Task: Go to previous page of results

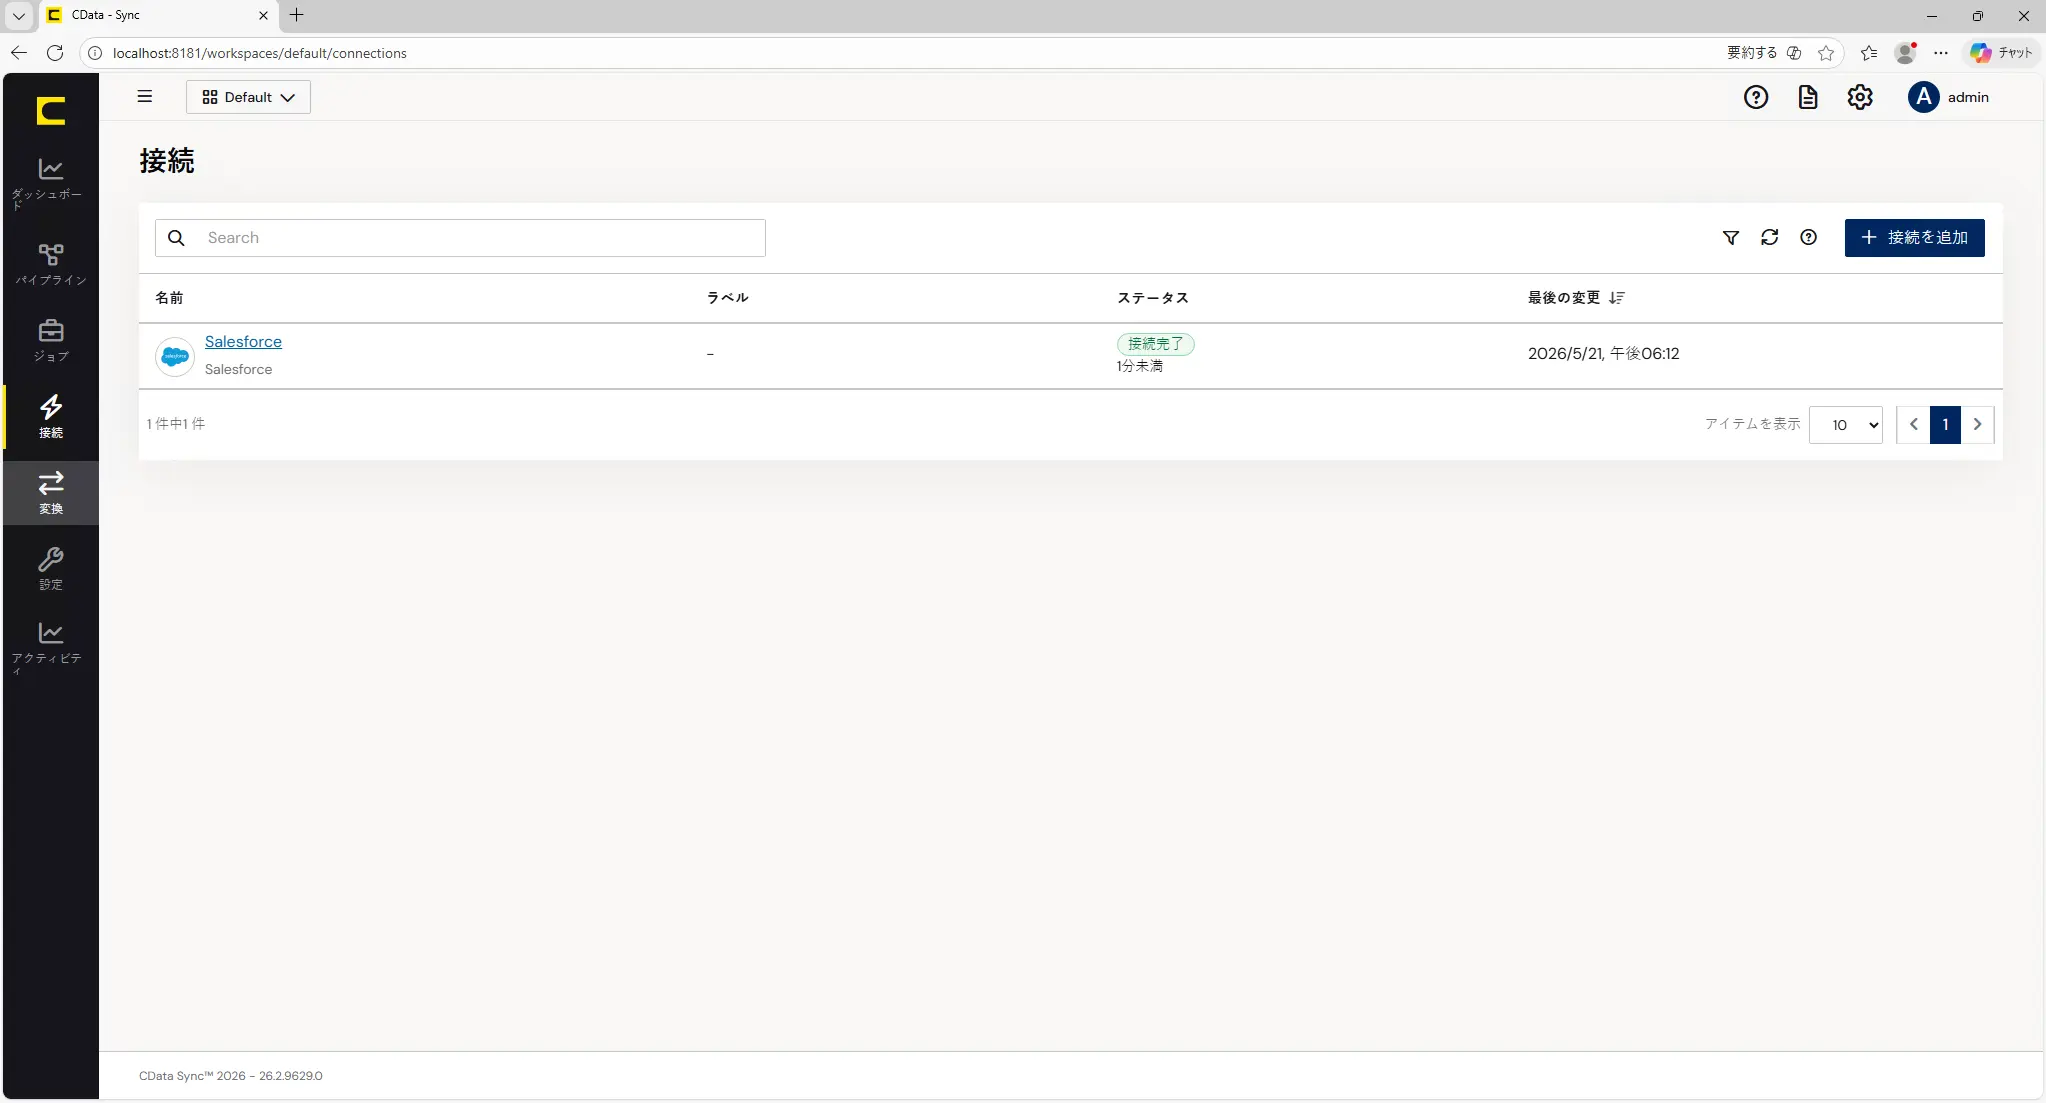Action: [x=1913, y=425]
